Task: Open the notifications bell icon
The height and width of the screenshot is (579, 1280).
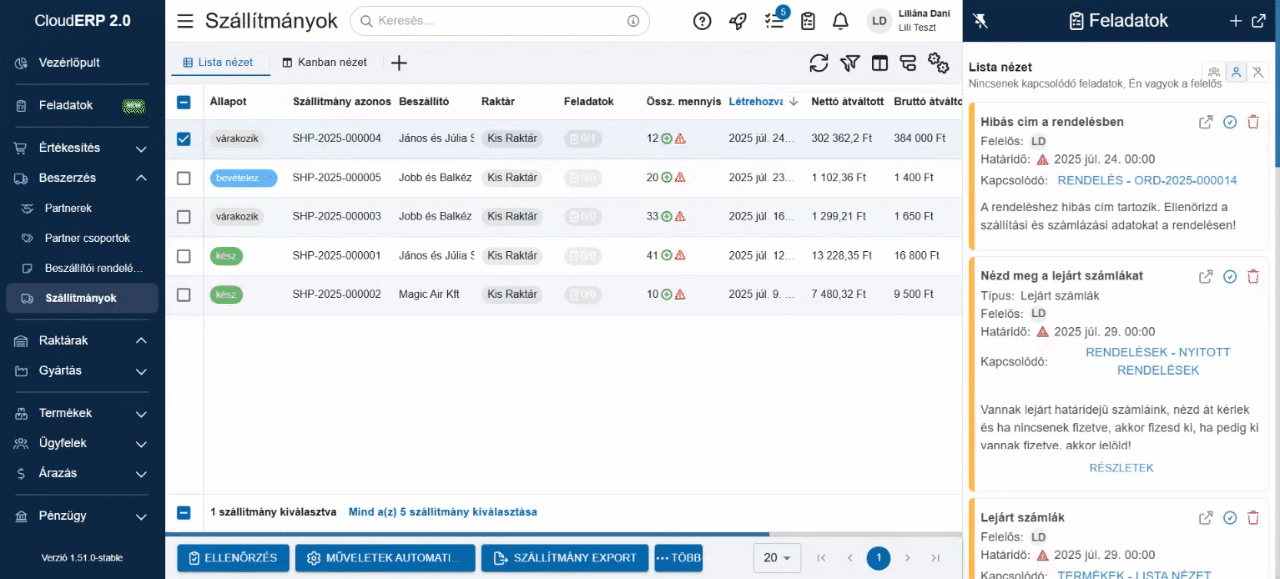Action: 840,20
